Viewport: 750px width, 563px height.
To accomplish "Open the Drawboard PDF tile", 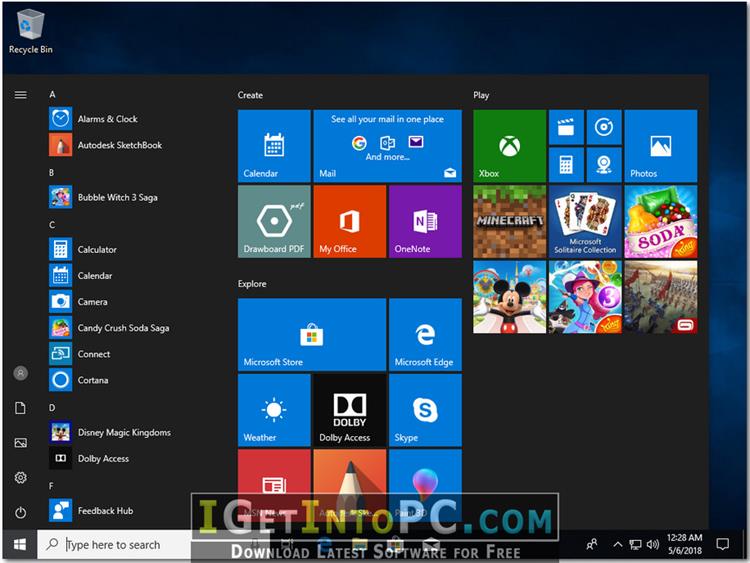I will click(x=274, y=221).
